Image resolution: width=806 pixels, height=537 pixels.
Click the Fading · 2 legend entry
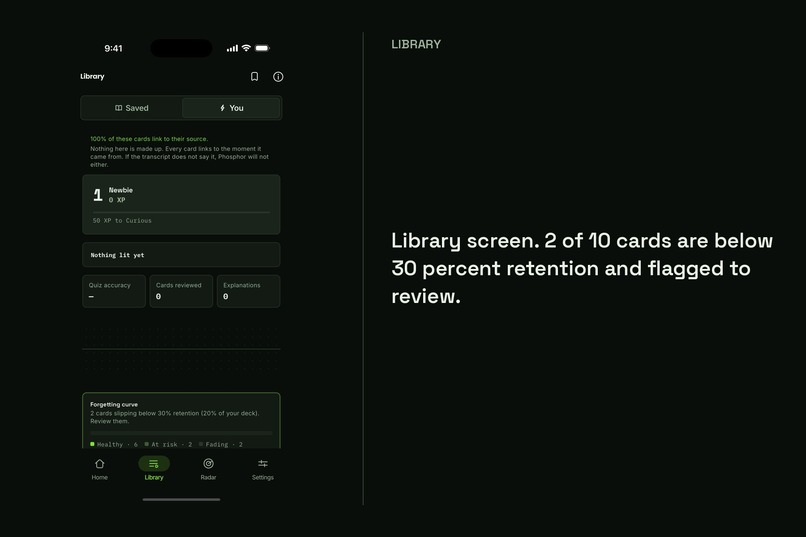[221, 445]
